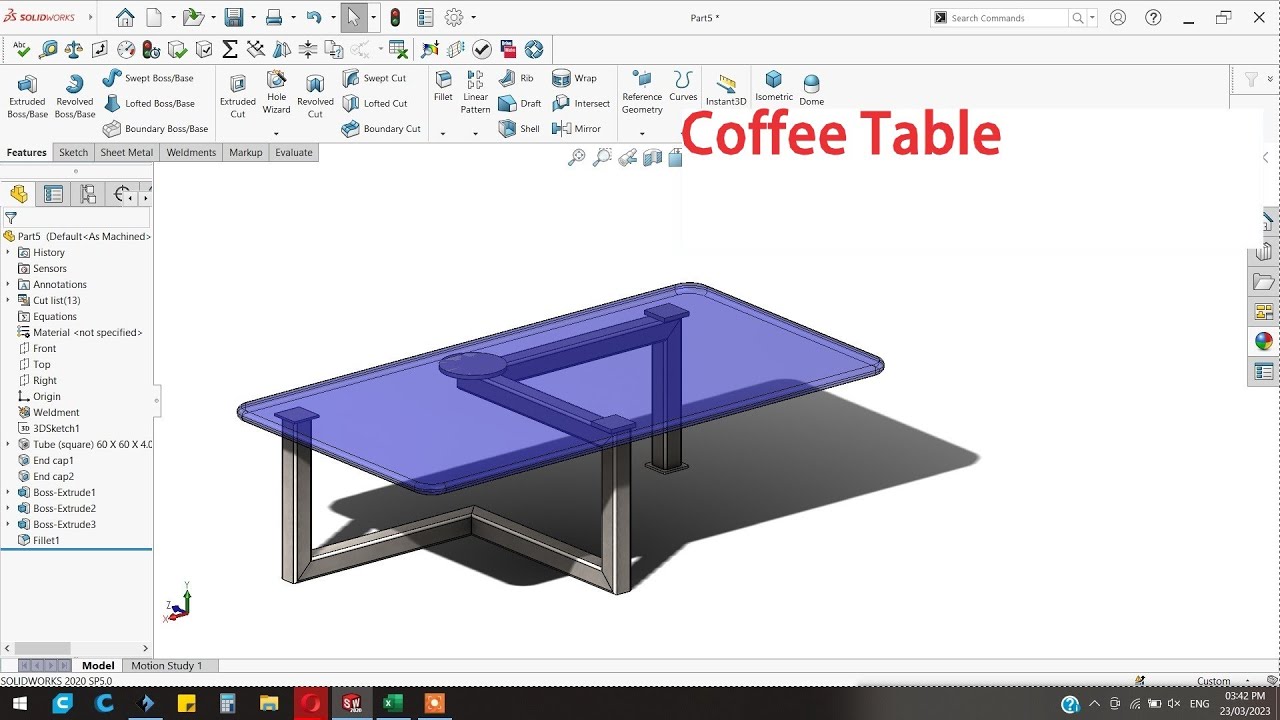Launch the Hole Wizard
The height and width of the screenshot is (720, 1280).
tap(277, 92)
